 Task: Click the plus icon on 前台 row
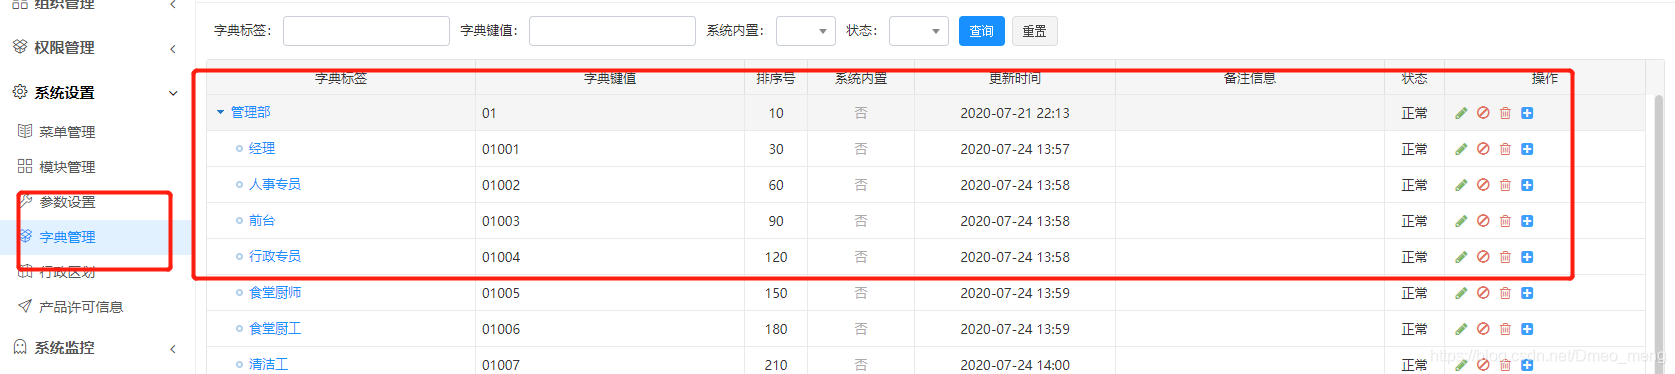point(1527,221)
